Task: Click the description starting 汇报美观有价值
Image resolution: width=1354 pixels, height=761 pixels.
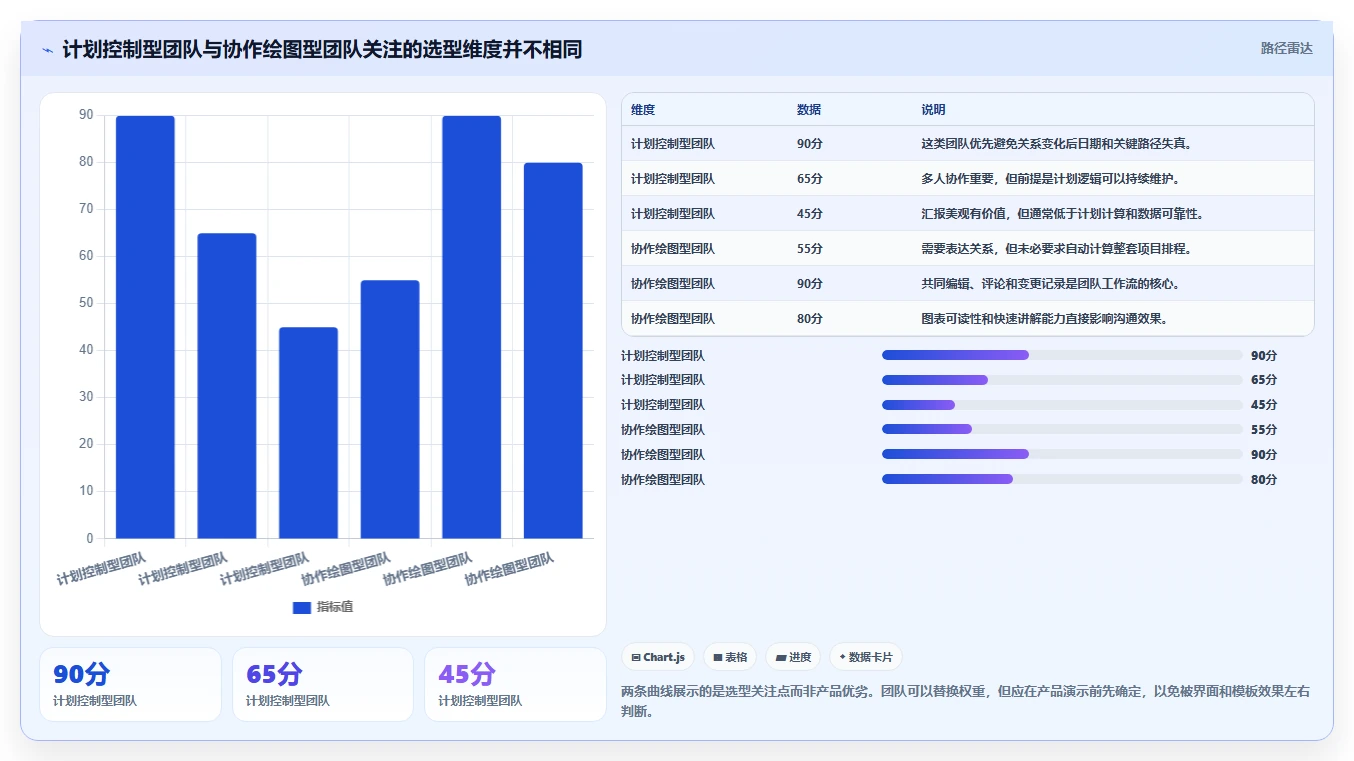Action: click(x=1062, y=214)
